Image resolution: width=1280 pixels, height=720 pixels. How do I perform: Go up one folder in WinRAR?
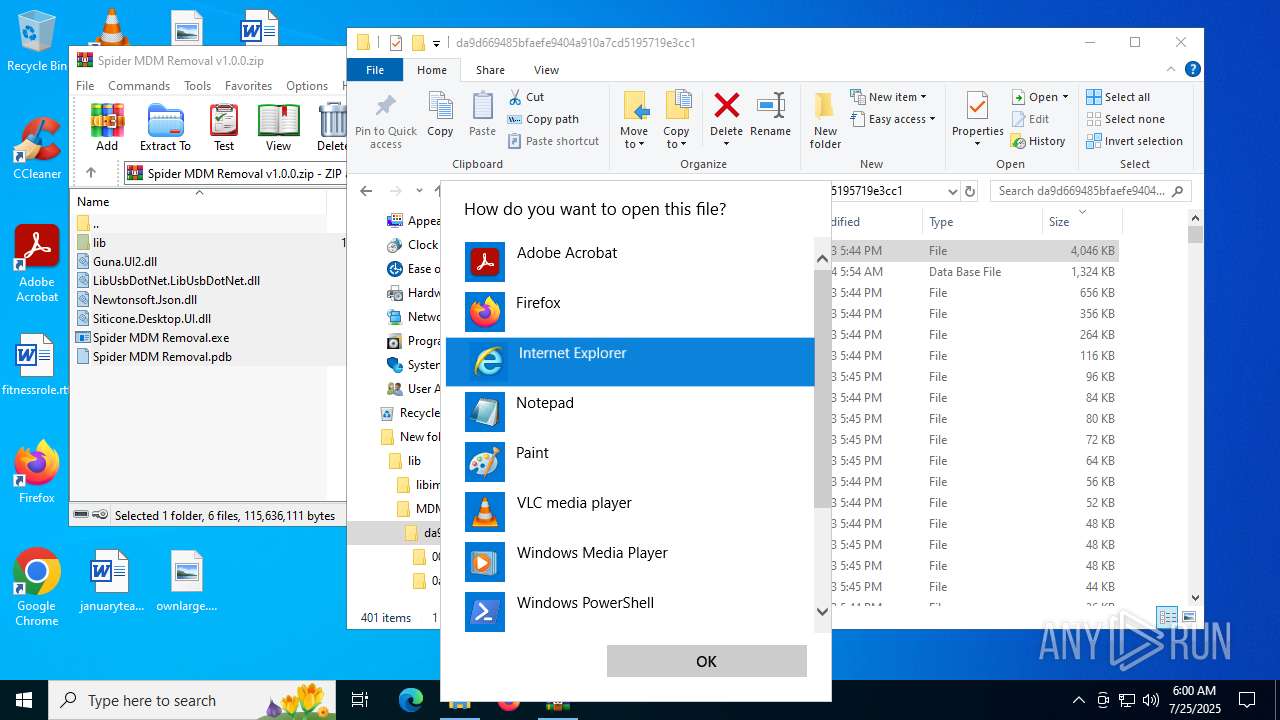point(91,173)
